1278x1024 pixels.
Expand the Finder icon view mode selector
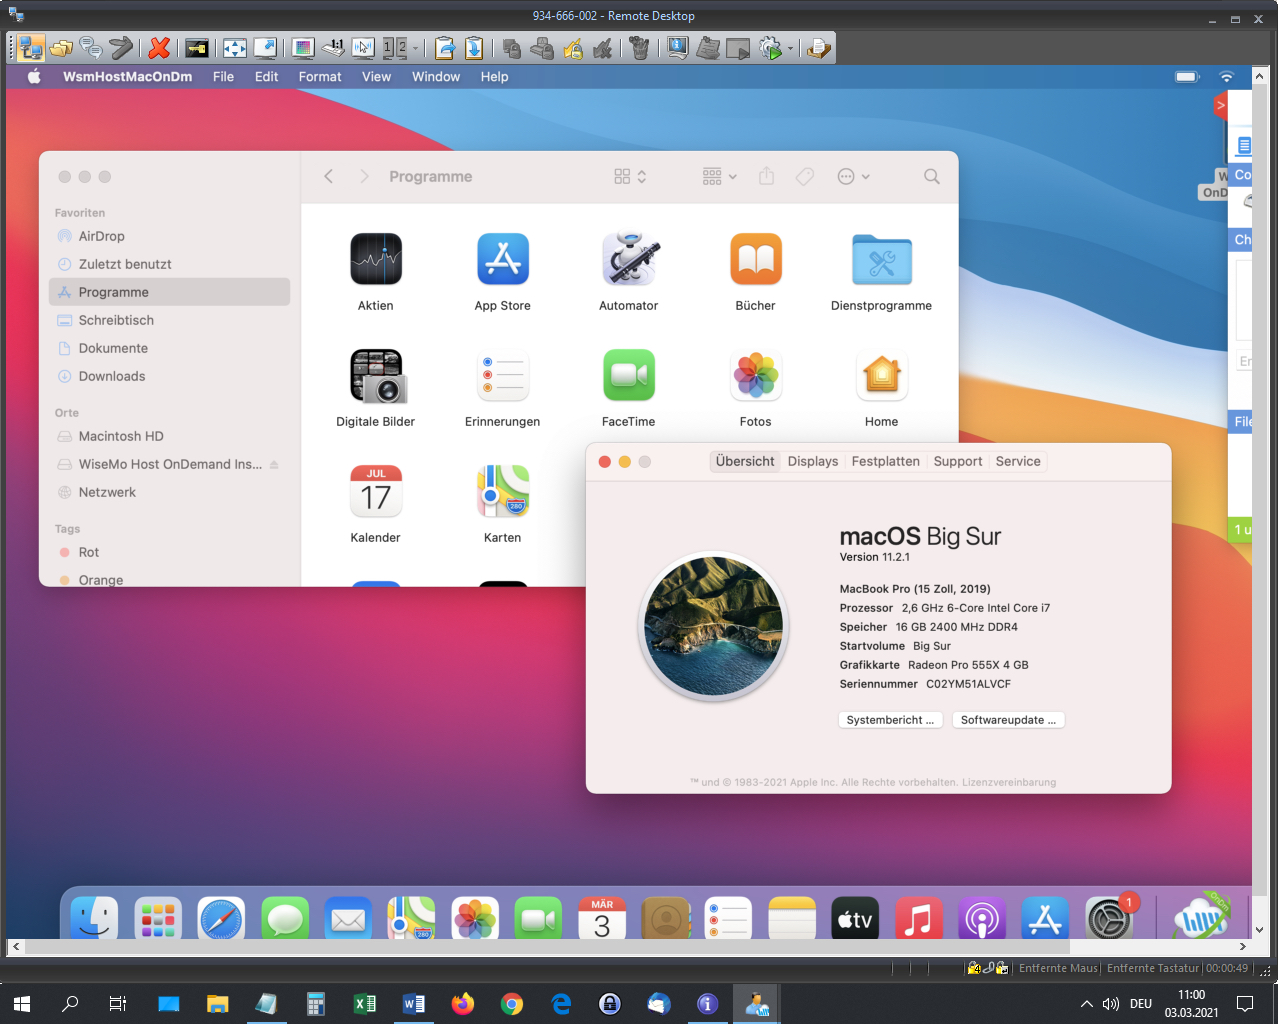[x=630, y=177]
